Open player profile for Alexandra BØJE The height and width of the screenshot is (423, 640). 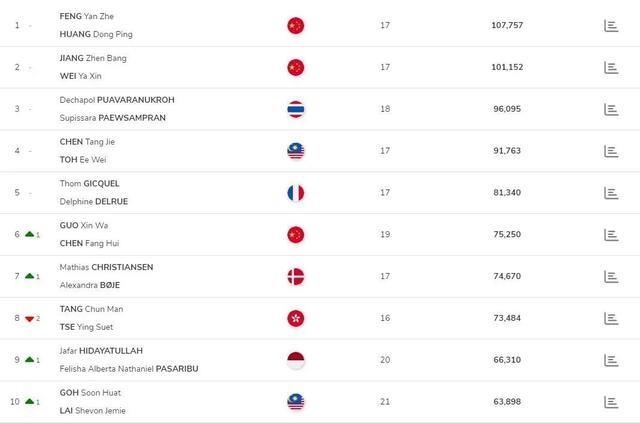click(93, 285)
